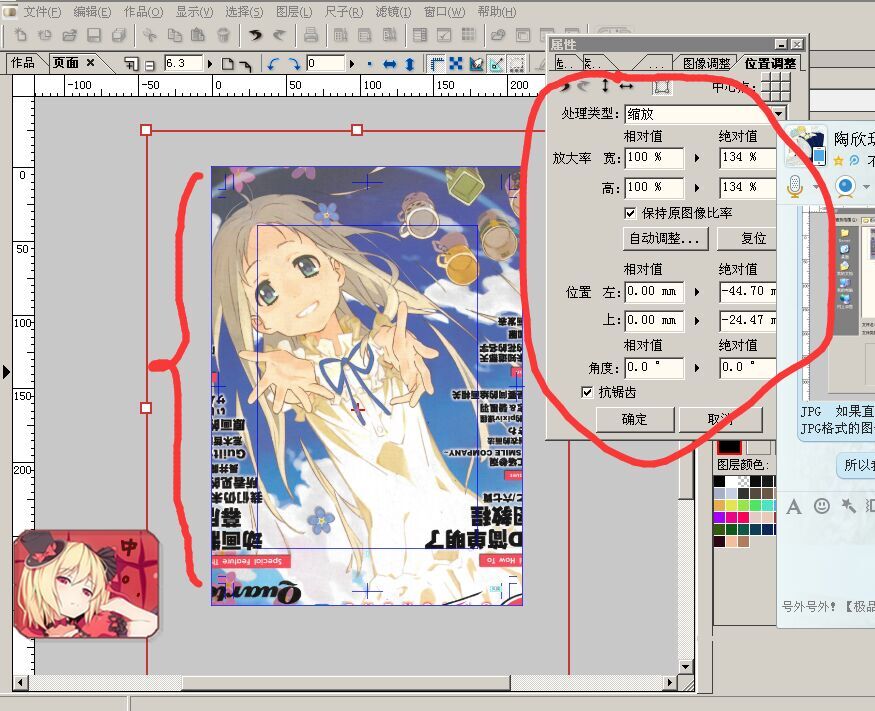The height and width of the screenshot is (711, 875).
Task: Click vertical flip icon in properties panel
Action: (605, 85)
